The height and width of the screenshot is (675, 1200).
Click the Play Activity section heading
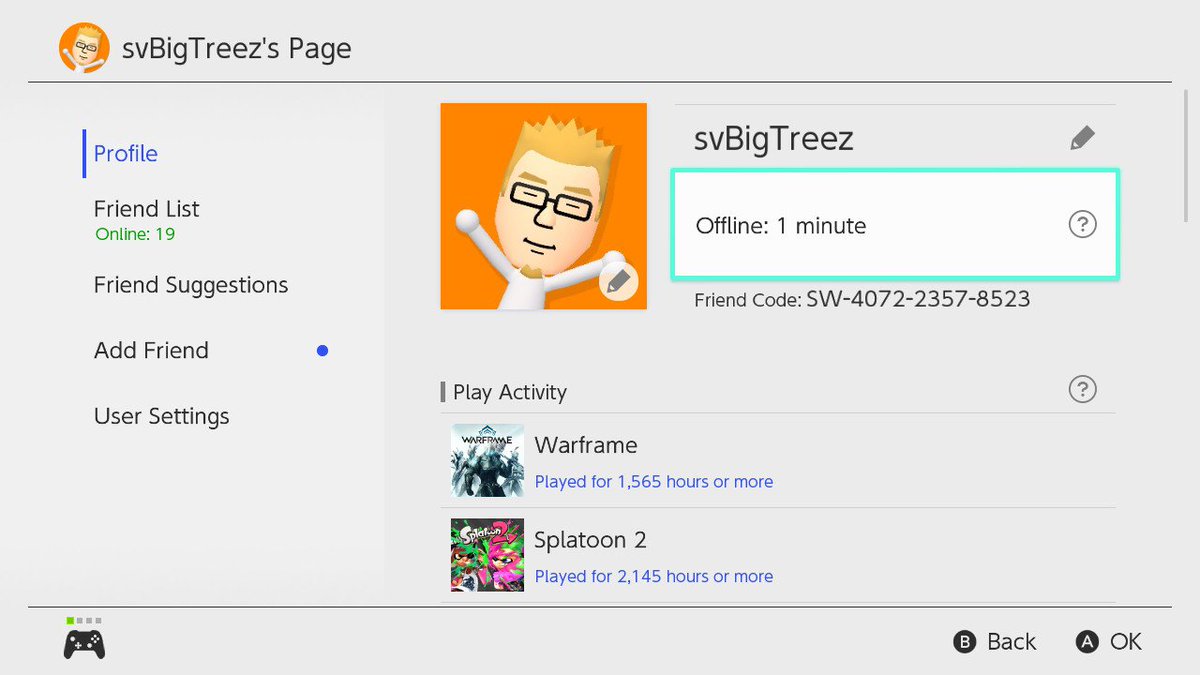click(x=510, y=392)
